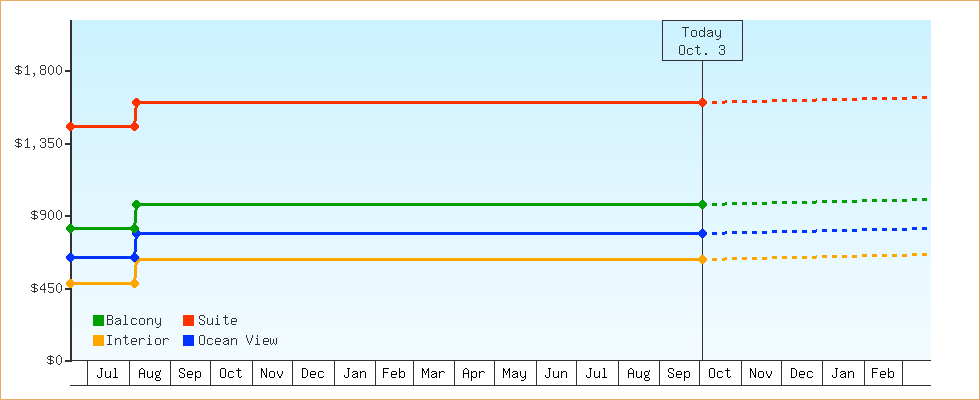Select the Balcony legend label
The image size is (980, 400).
pyautogui.click(x=133, y=320)
